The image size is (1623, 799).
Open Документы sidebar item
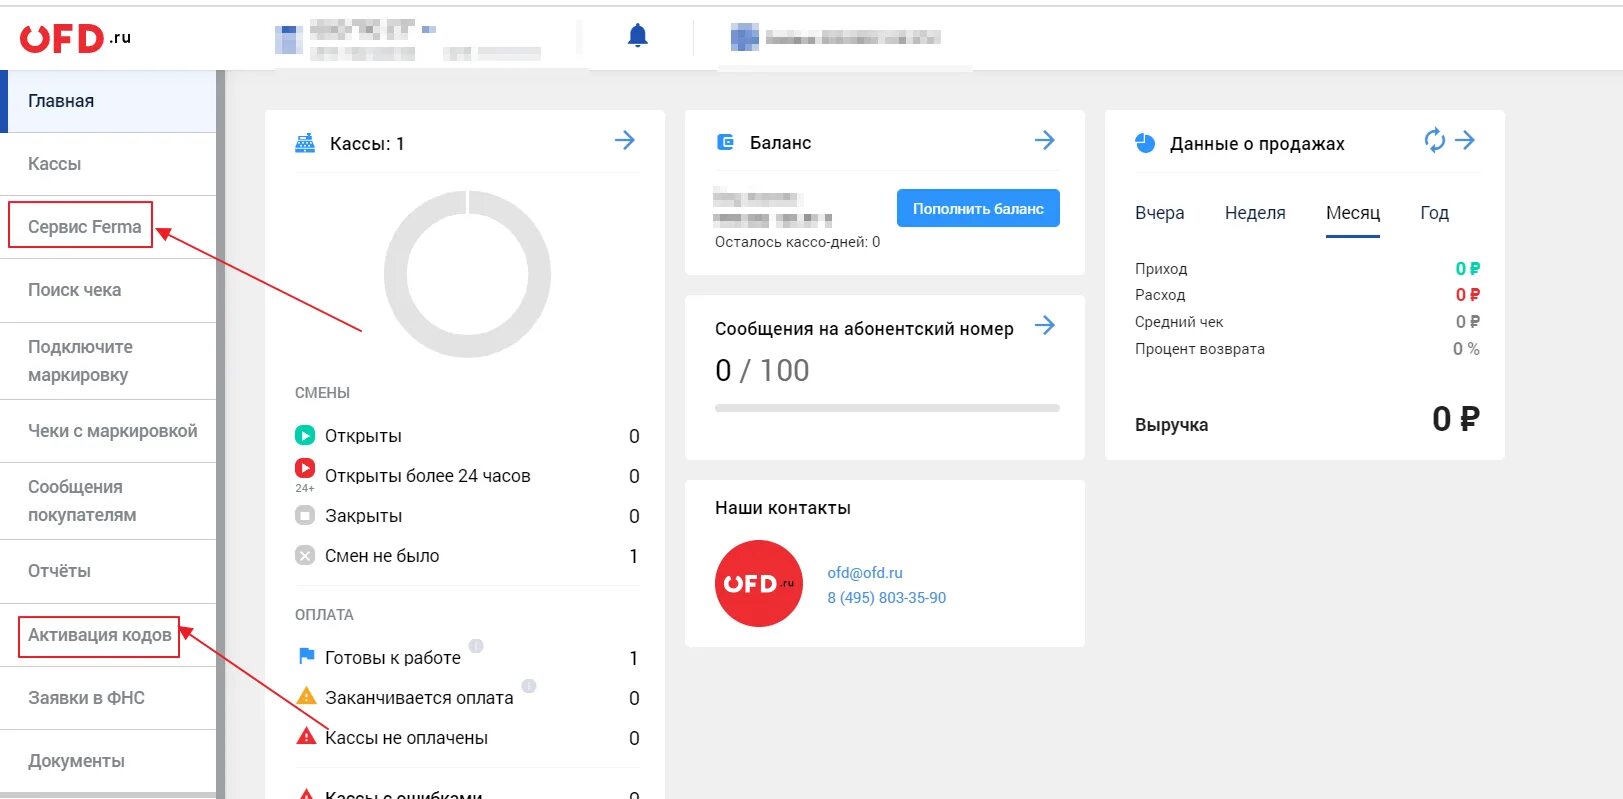108,761
